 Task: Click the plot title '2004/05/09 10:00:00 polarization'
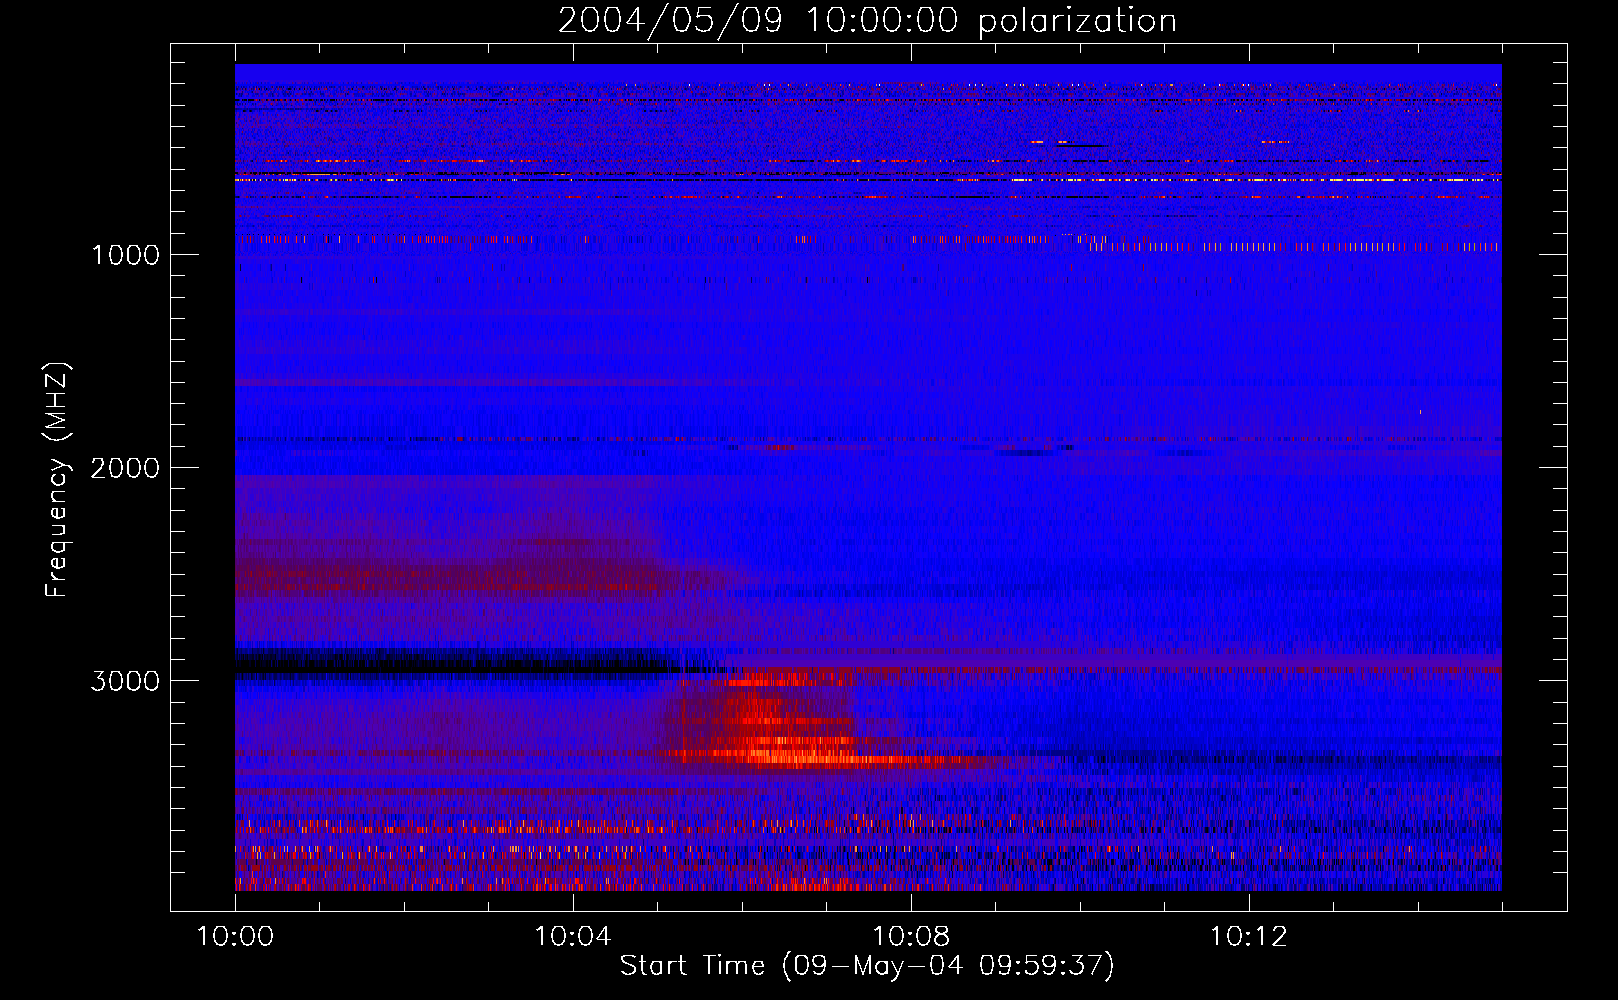tap(867, 21)
